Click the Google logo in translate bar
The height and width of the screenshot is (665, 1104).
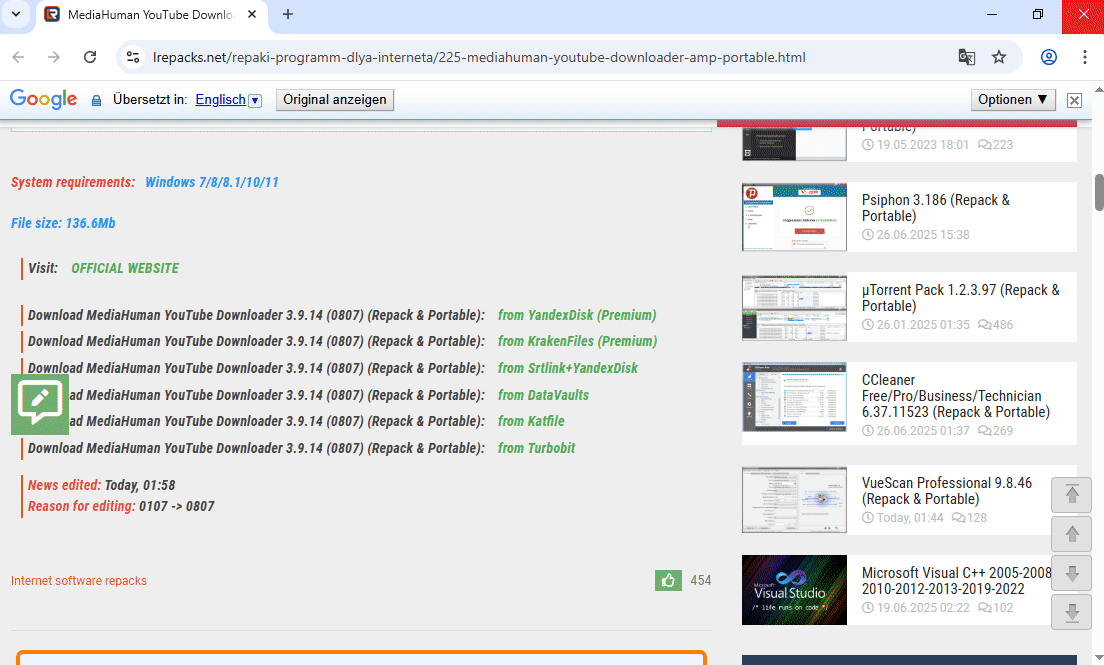tap(44, 99)
